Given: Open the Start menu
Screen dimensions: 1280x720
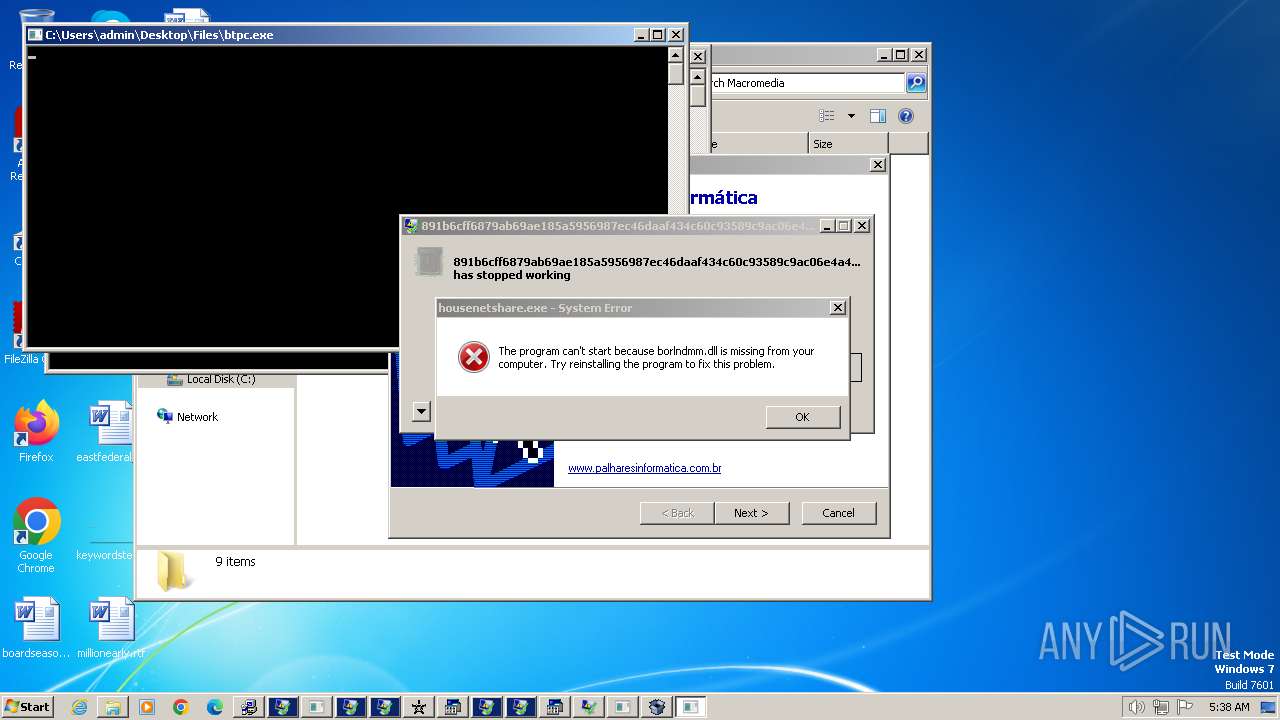Looking at the screenshot, I should [x=27, y=706].
